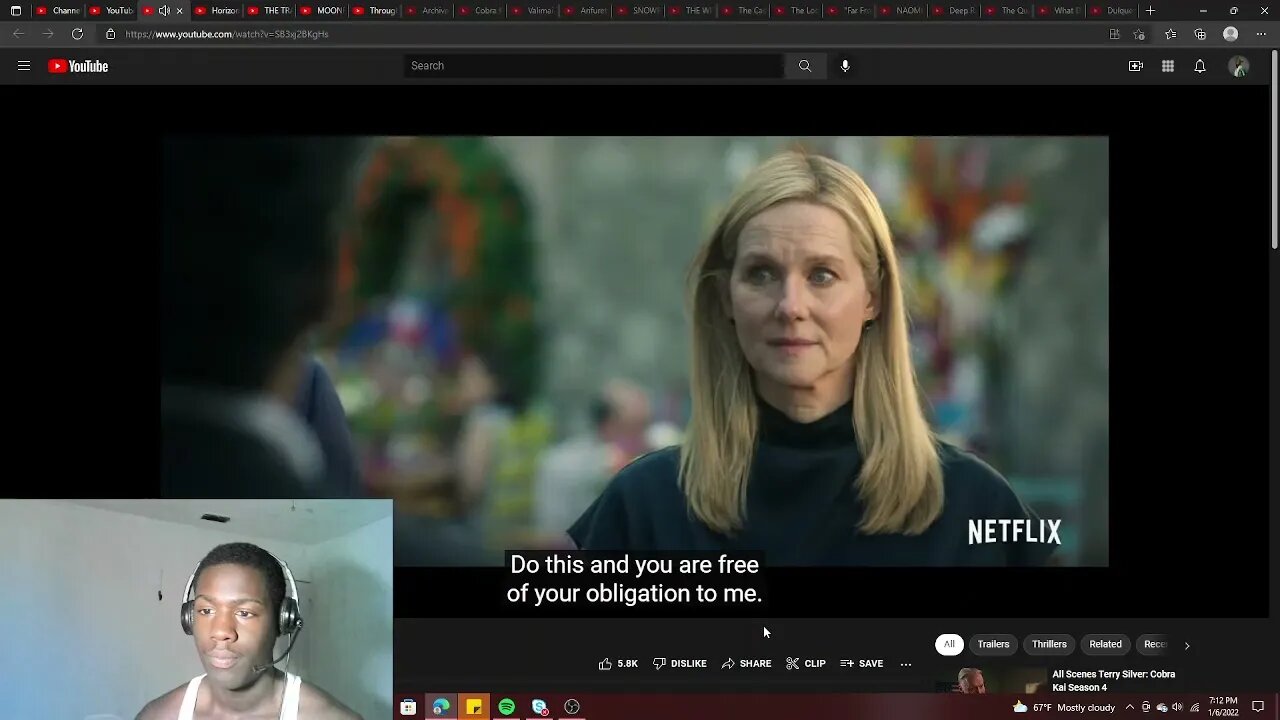Open Spotify from the taskbar
The width and height of the screenshot is (1280, 720).
coord(507,707)
